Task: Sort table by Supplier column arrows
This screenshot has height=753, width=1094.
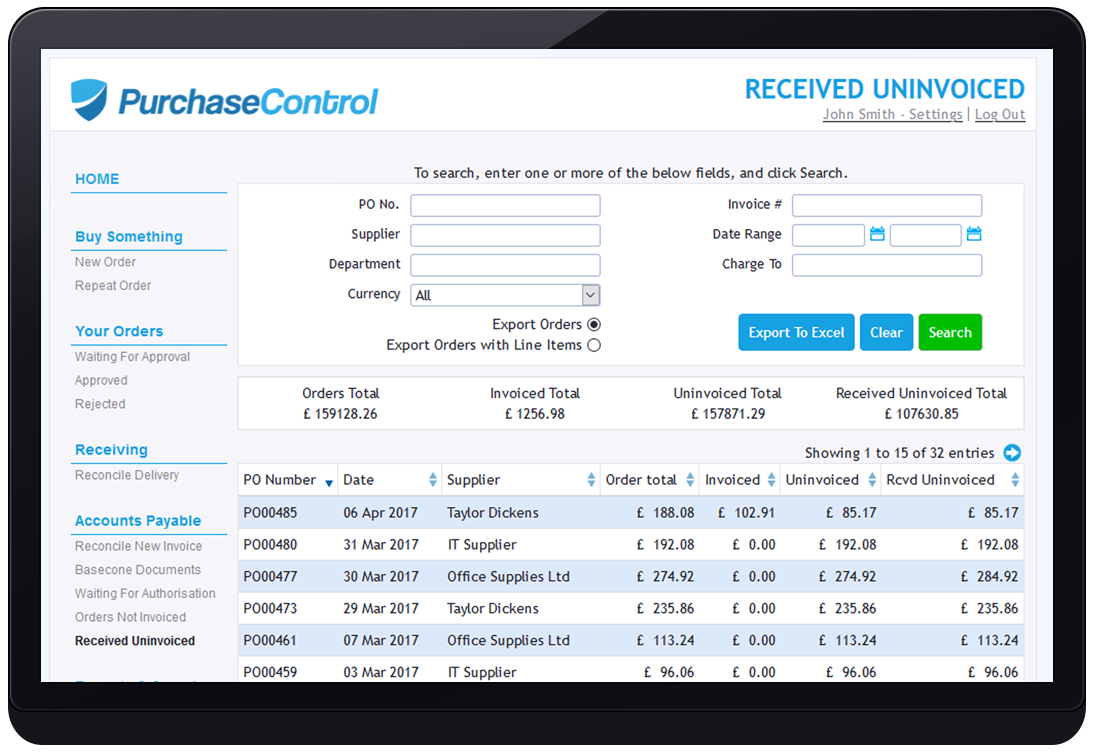Action: (591, 479)
